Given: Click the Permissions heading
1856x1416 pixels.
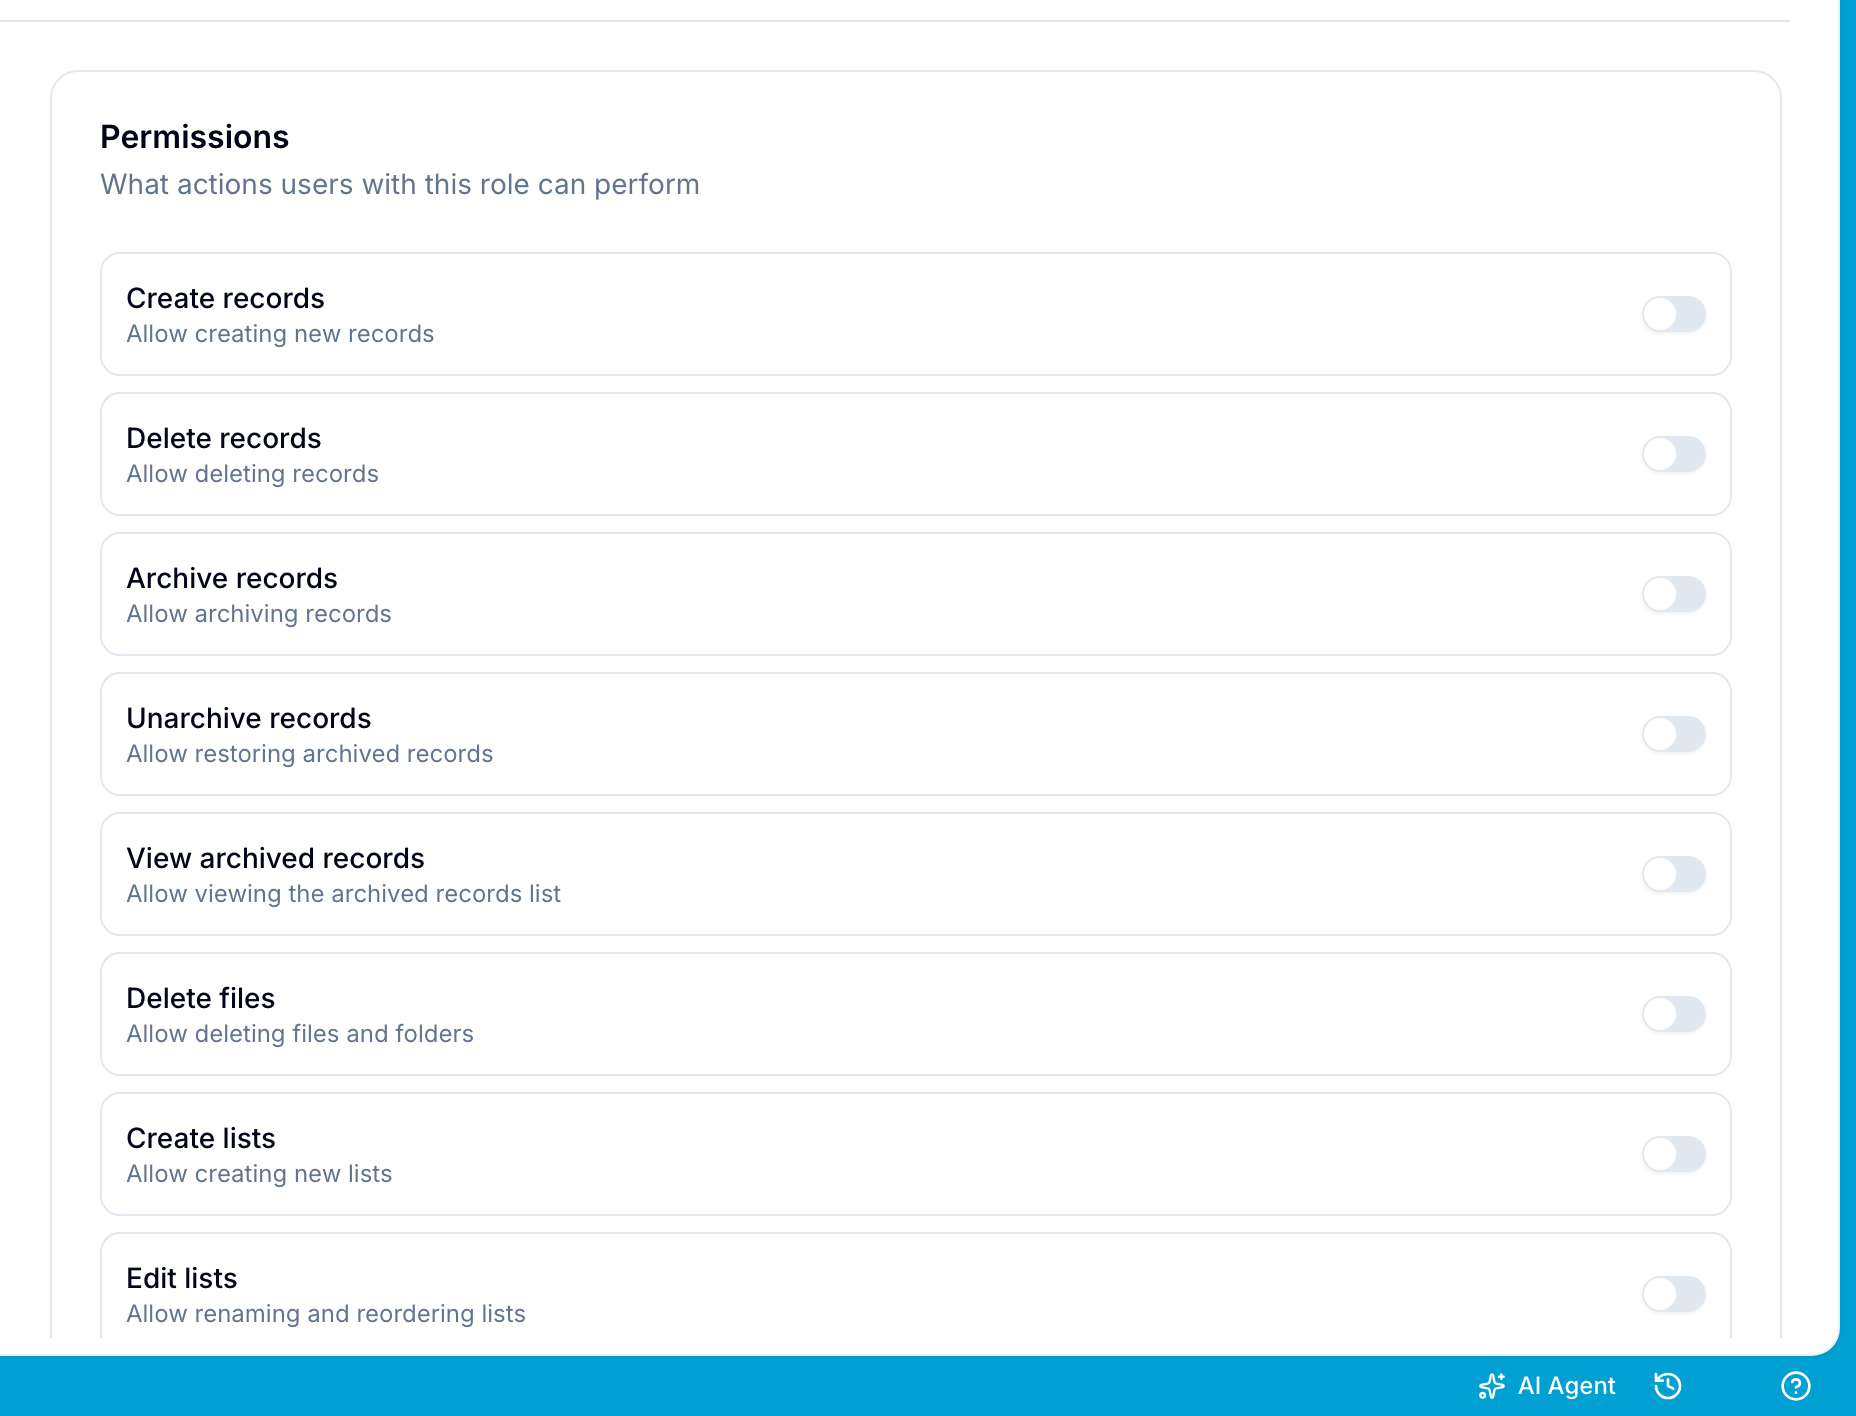Looking at the screenshot, I should coord(195,137).
